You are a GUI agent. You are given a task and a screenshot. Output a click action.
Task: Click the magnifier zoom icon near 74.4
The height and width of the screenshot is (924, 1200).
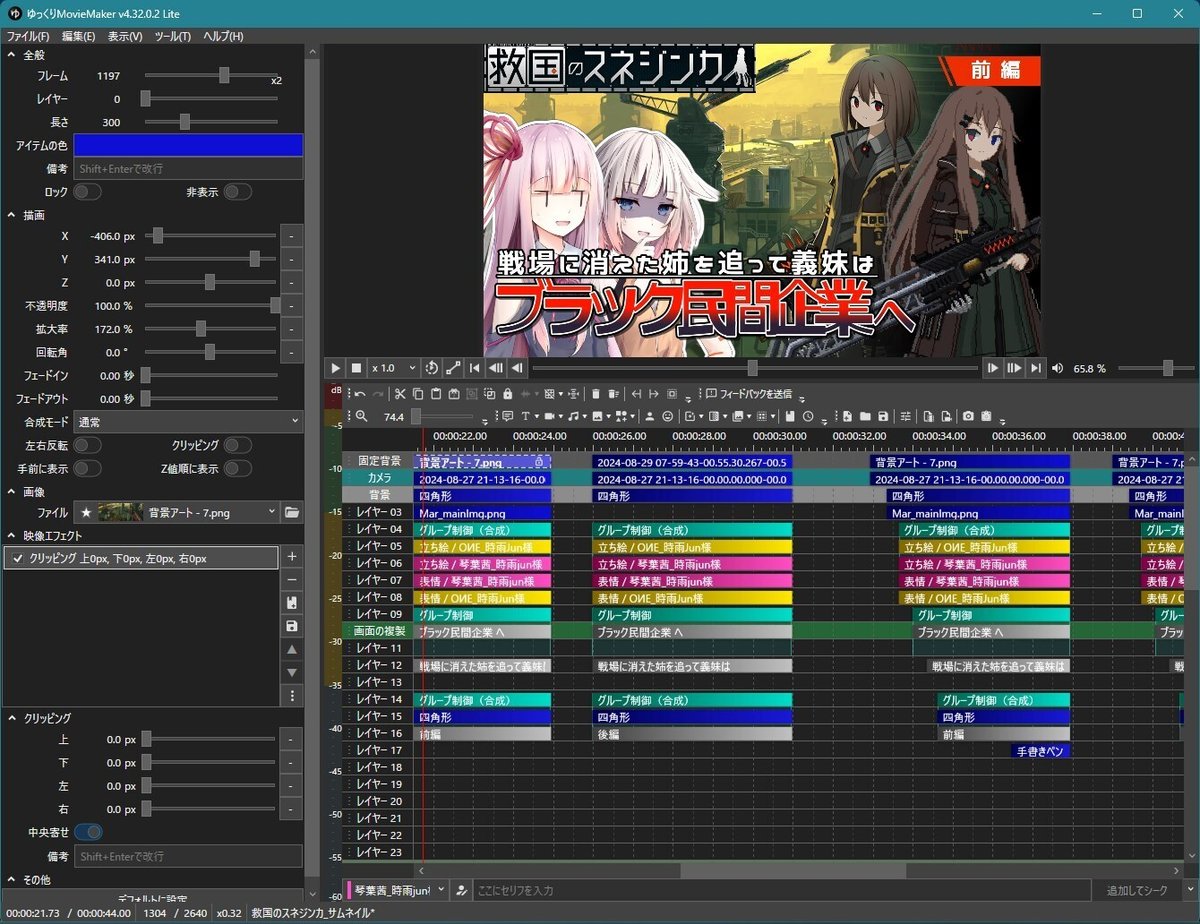(362, 416)
